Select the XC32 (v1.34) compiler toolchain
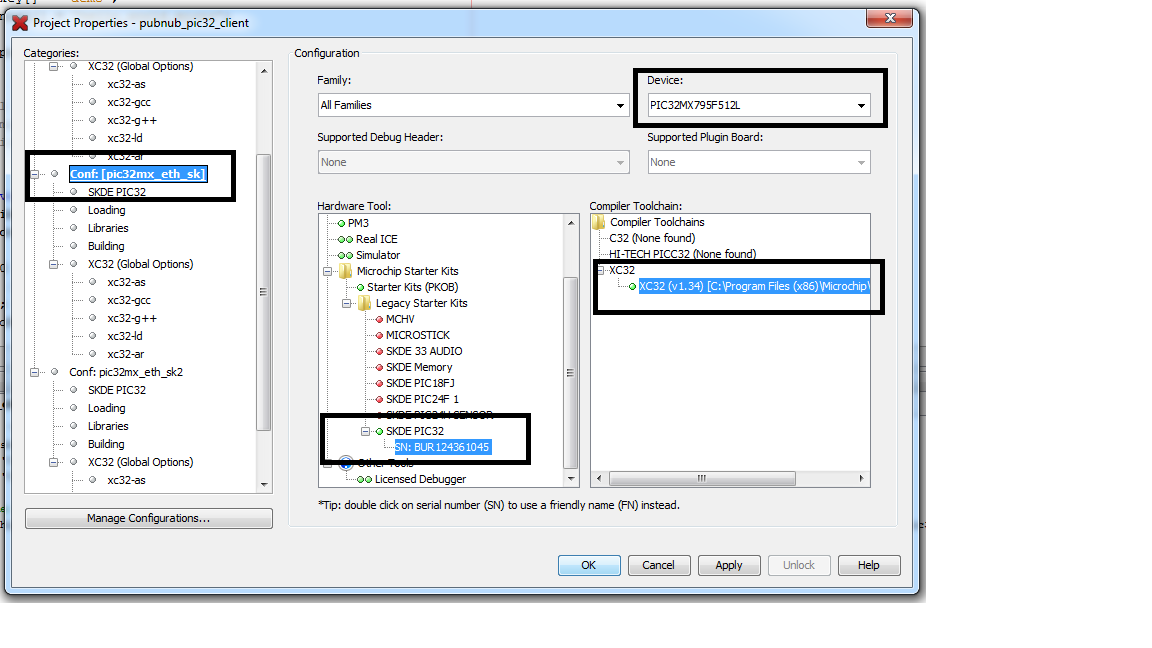The width and height of the screenshot is (1152, 648). (760, 286)
